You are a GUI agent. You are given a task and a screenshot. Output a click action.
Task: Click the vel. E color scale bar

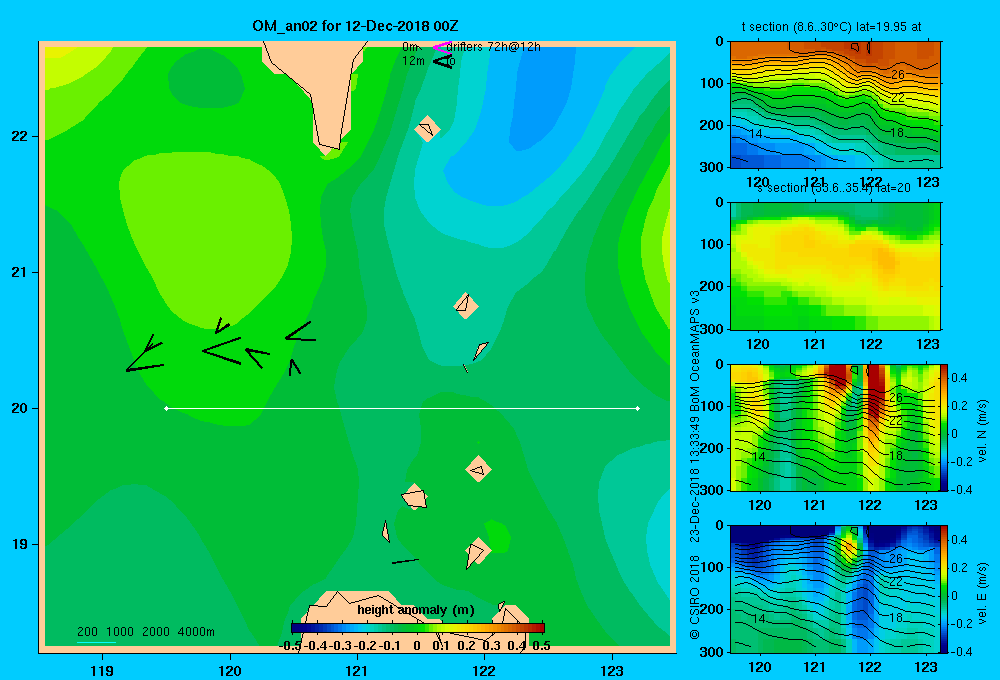(x=945, y=589)
